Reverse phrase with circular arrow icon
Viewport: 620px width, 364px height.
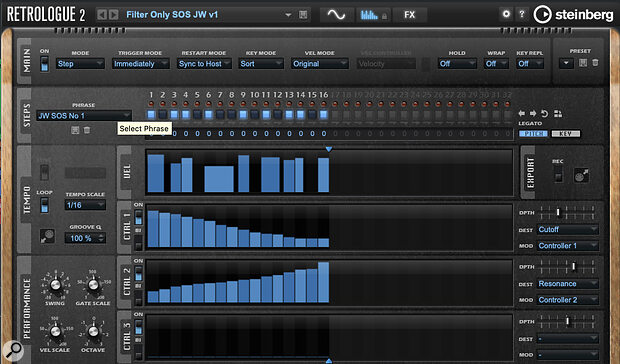[545, 114]
